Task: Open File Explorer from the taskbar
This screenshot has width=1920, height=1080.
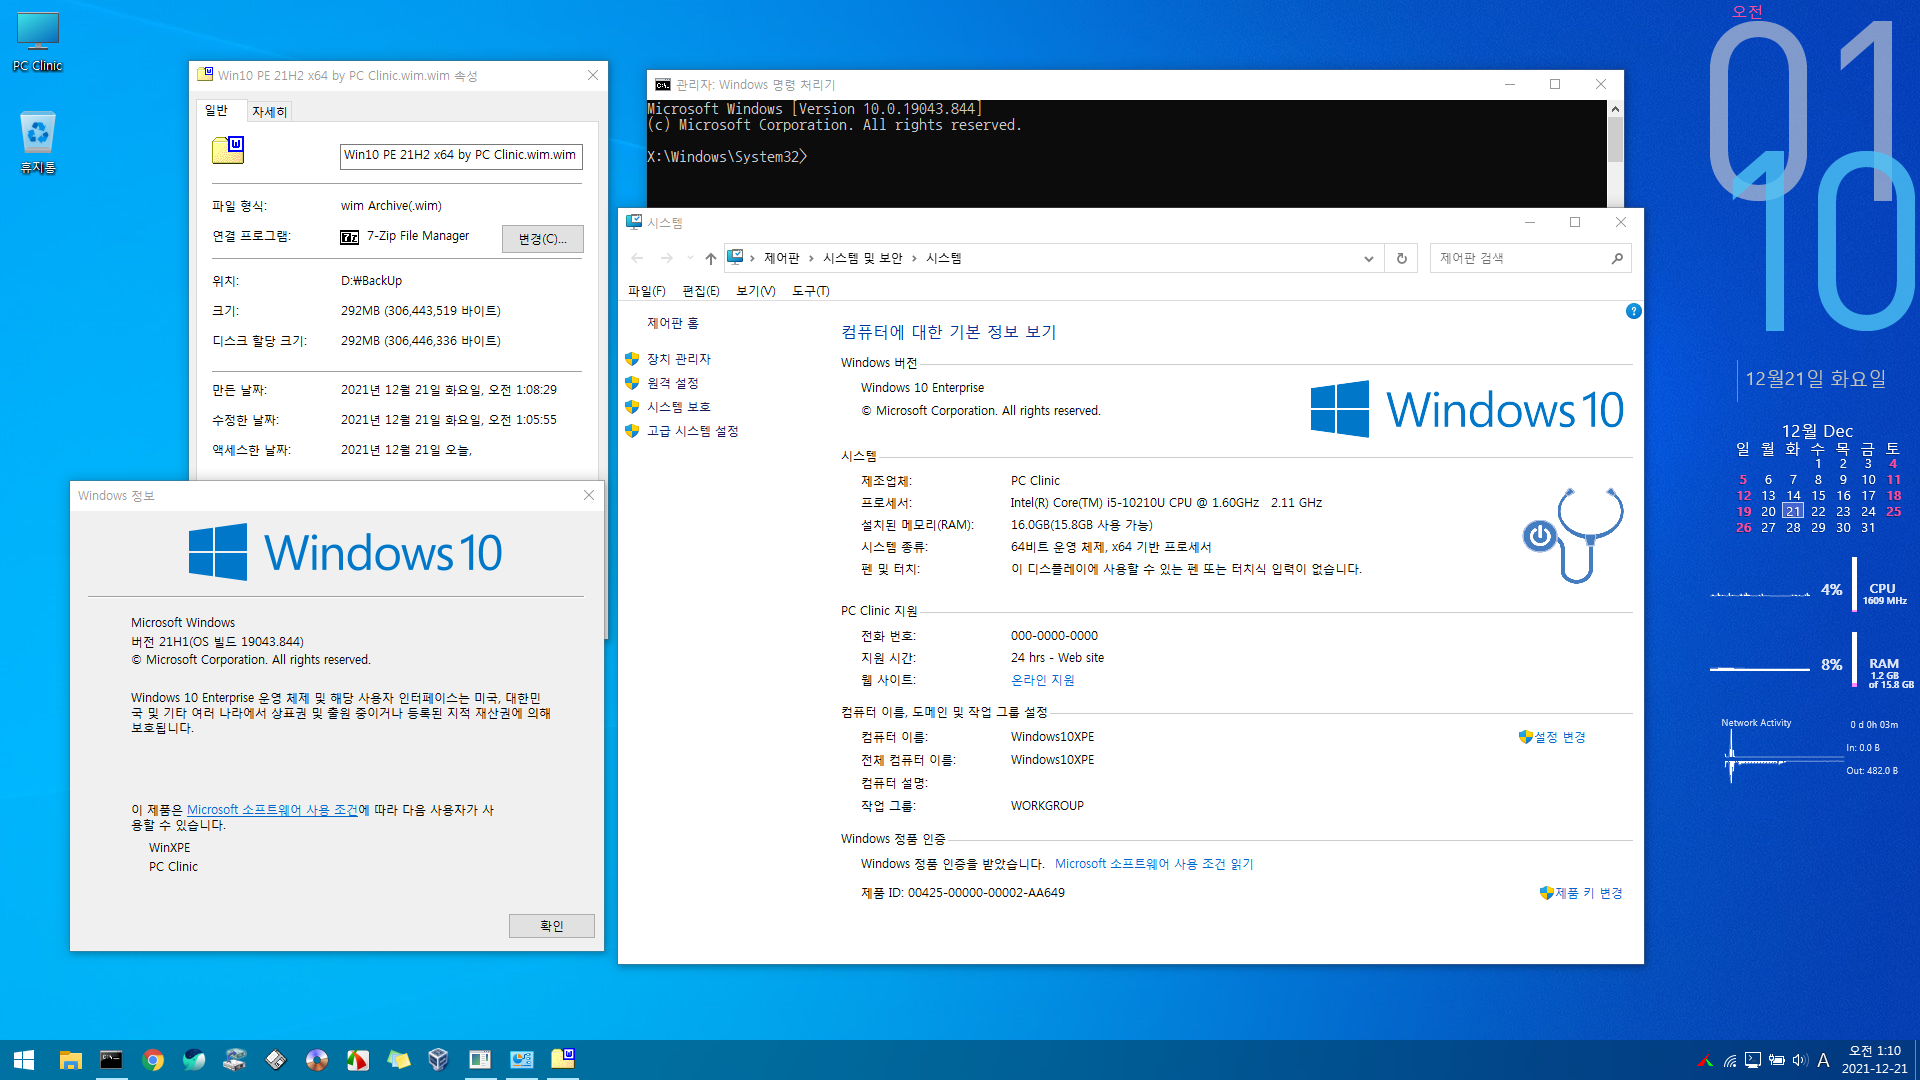Action: [70, 1060]
